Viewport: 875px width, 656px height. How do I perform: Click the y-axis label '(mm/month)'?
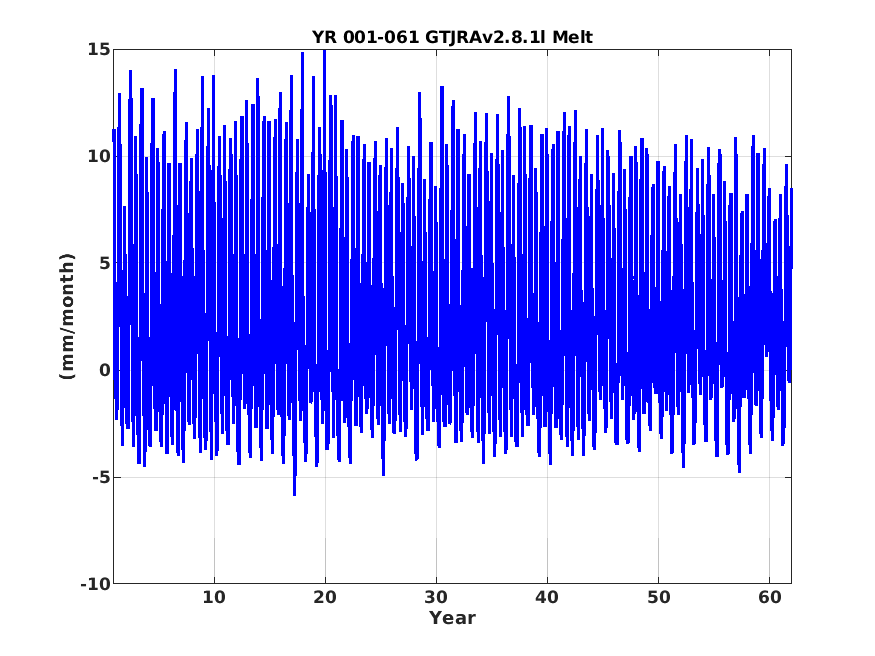67,316
